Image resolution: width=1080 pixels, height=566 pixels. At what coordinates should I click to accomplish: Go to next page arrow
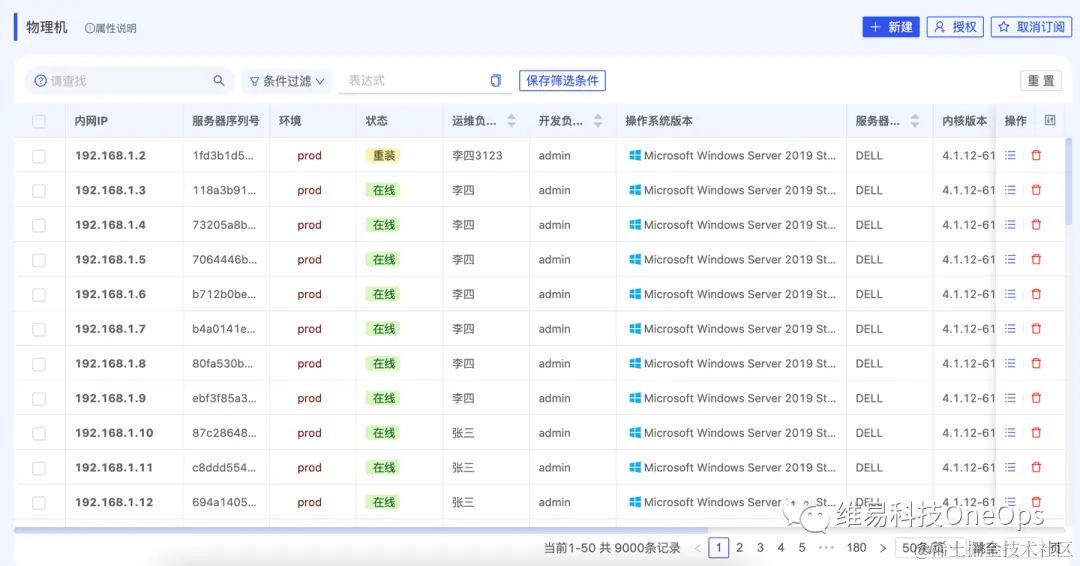(x=882, y=548)
